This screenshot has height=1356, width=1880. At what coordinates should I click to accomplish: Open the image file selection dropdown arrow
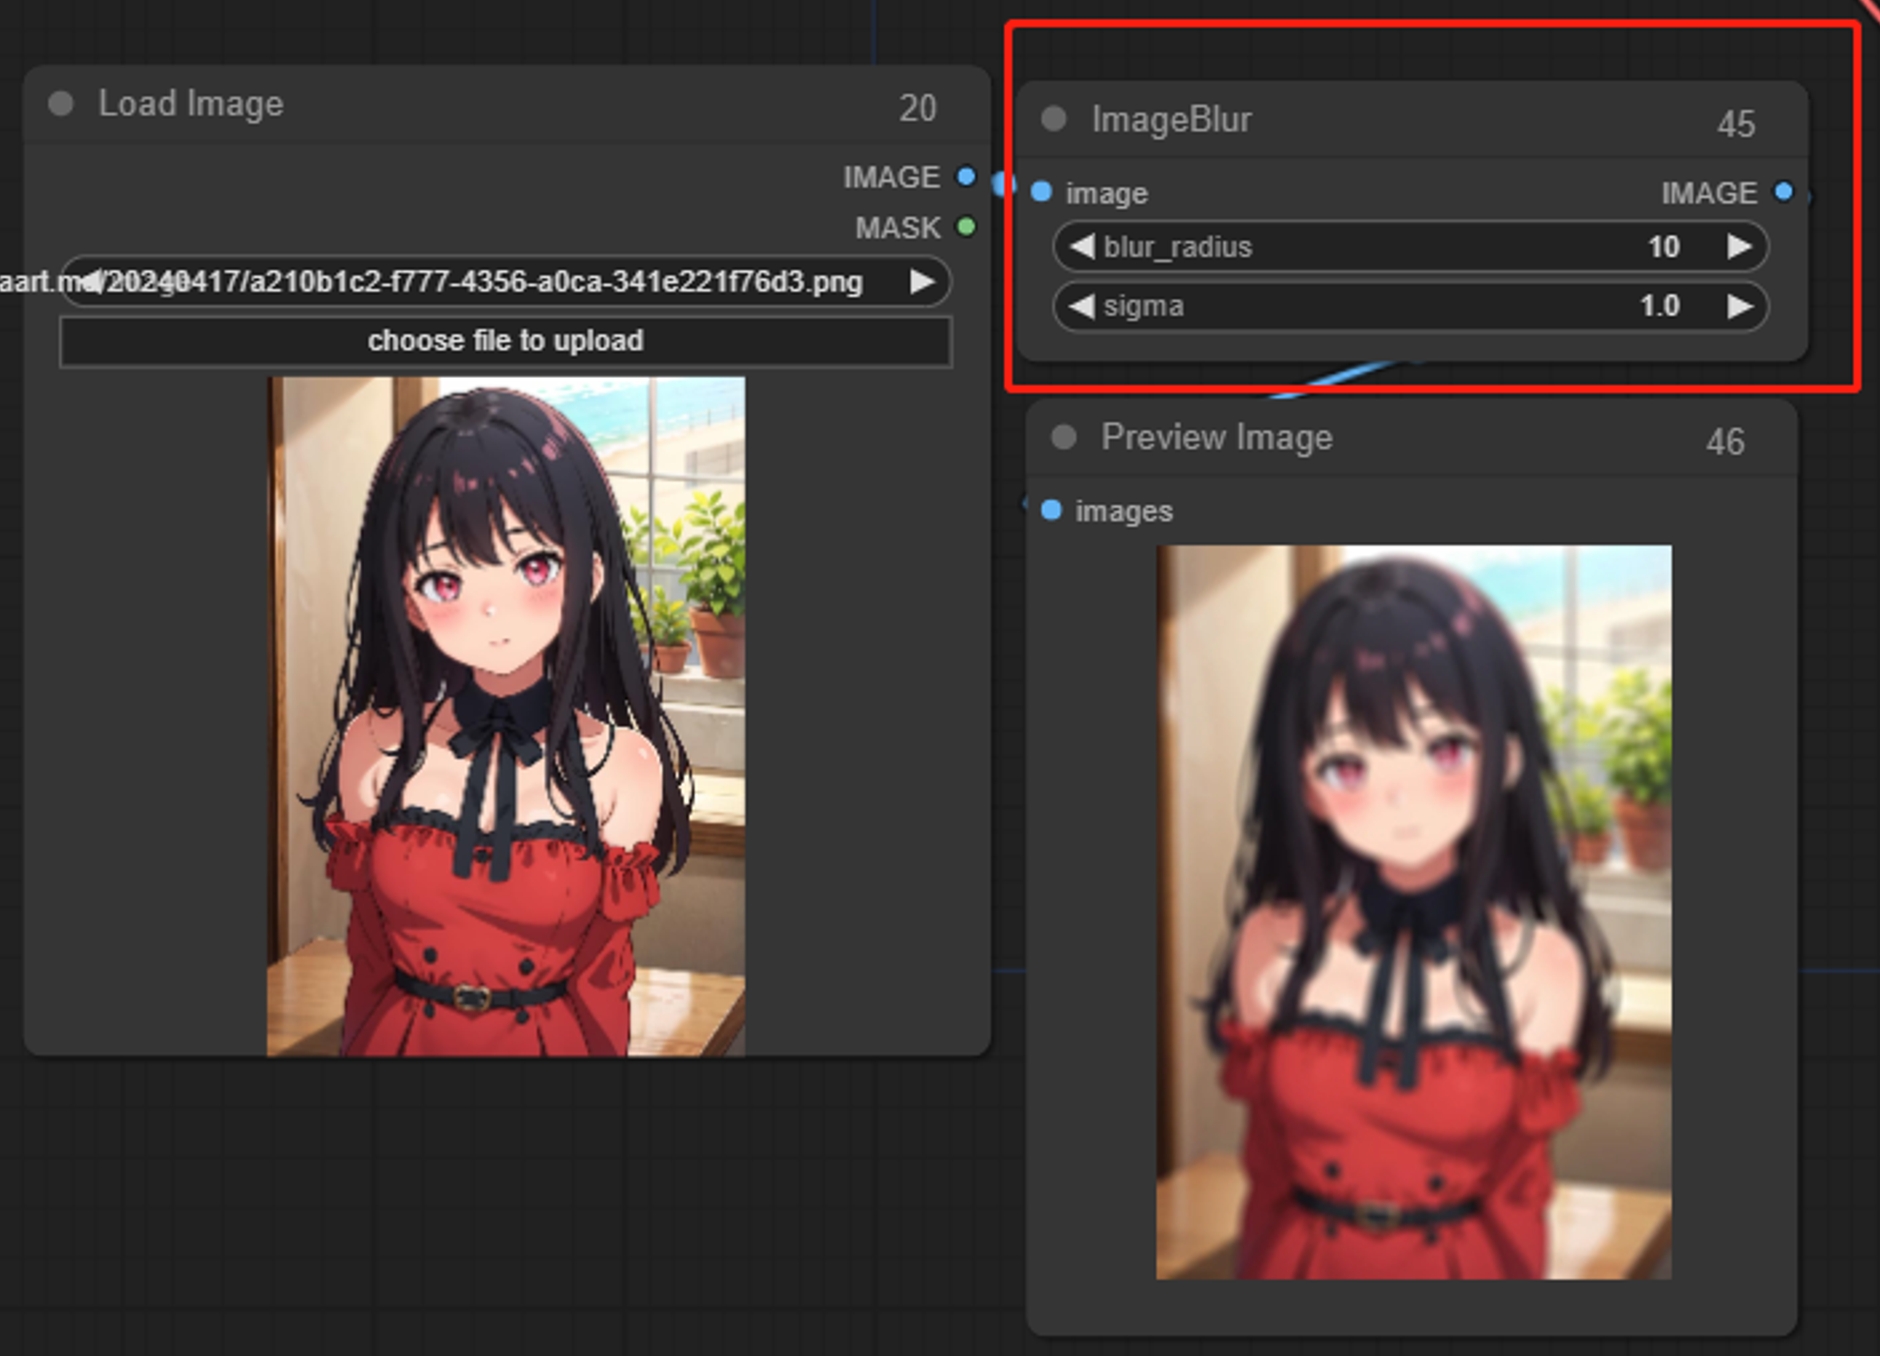coord(919,282)
